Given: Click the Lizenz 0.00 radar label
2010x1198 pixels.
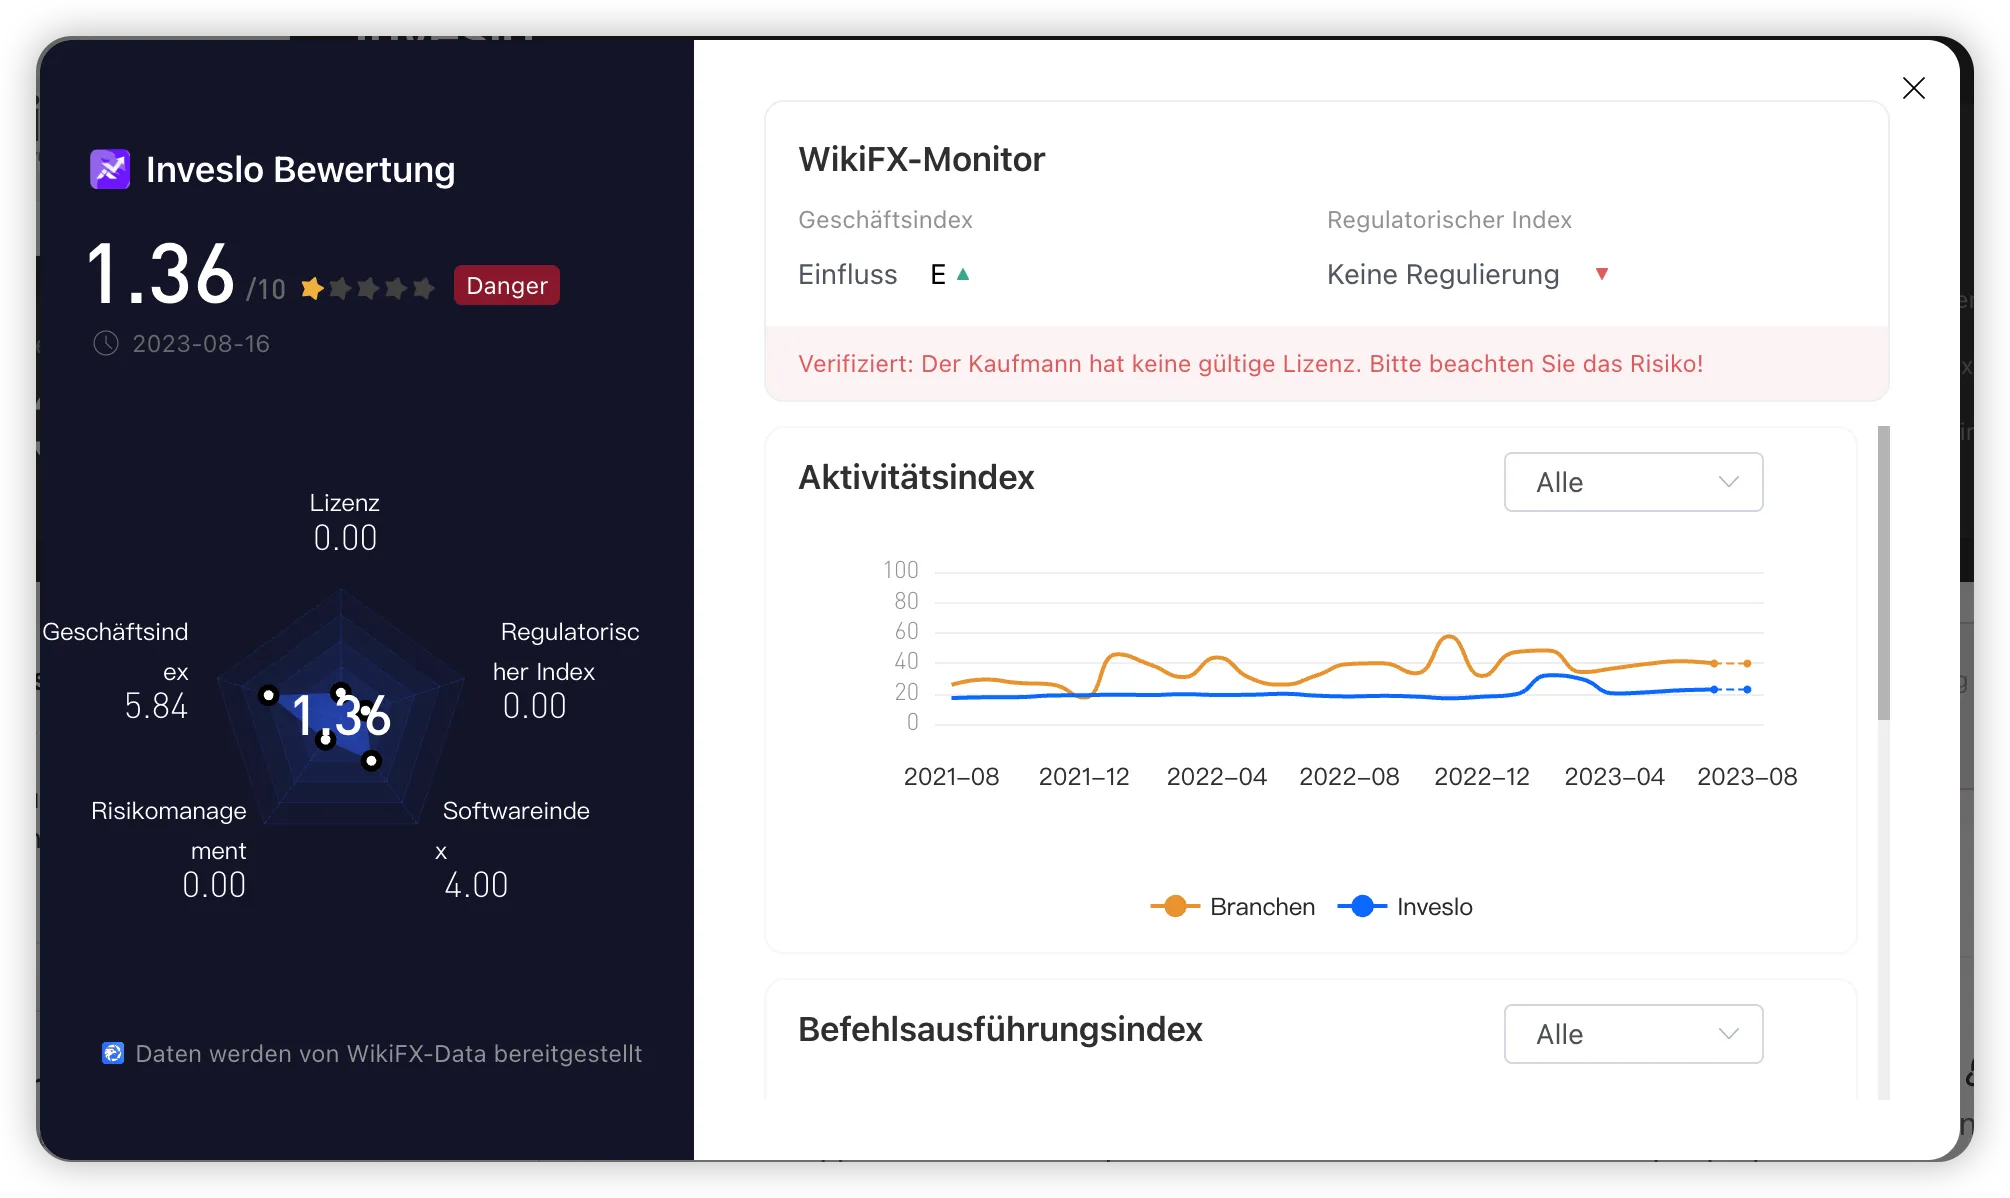Looking at the screenshot, I should pos(345,522).
